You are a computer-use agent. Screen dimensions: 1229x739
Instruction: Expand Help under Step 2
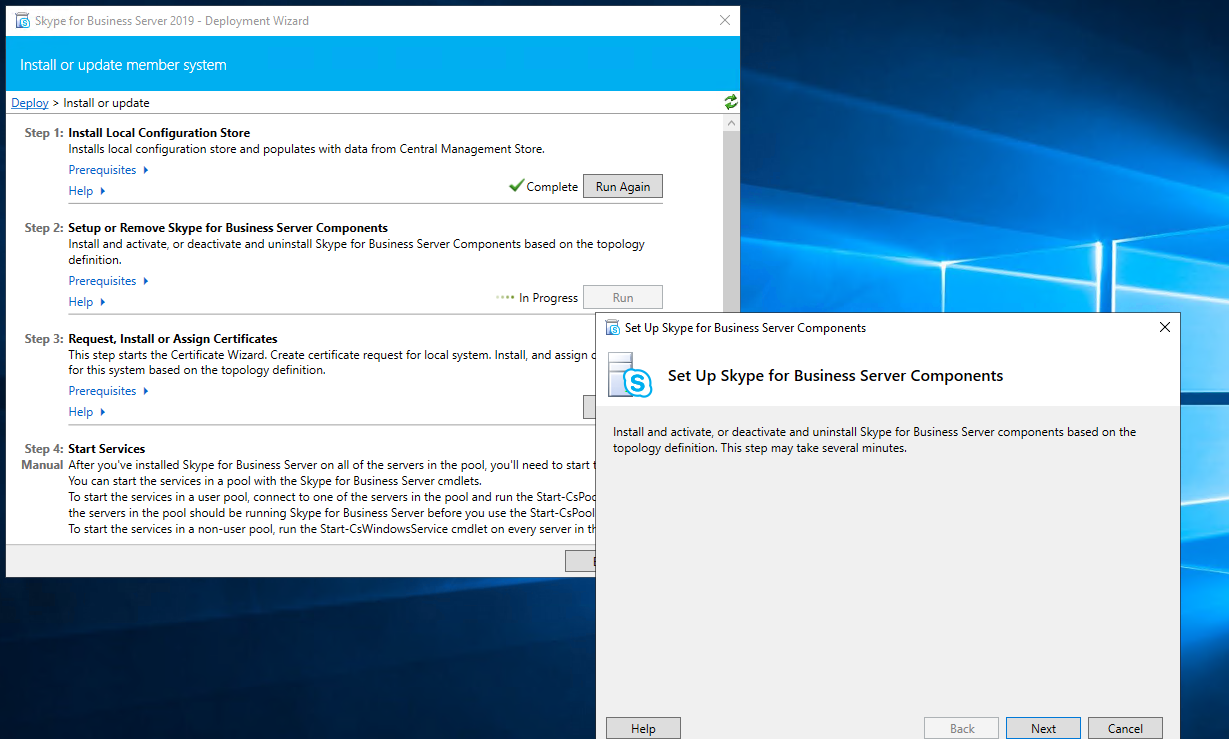pos(86,302)
